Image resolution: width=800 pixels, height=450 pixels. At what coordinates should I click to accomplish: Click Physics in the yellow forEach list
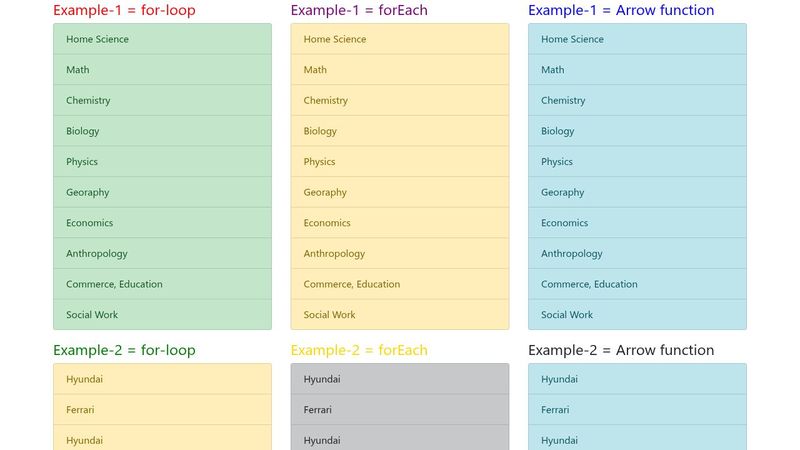click(320, 162)
